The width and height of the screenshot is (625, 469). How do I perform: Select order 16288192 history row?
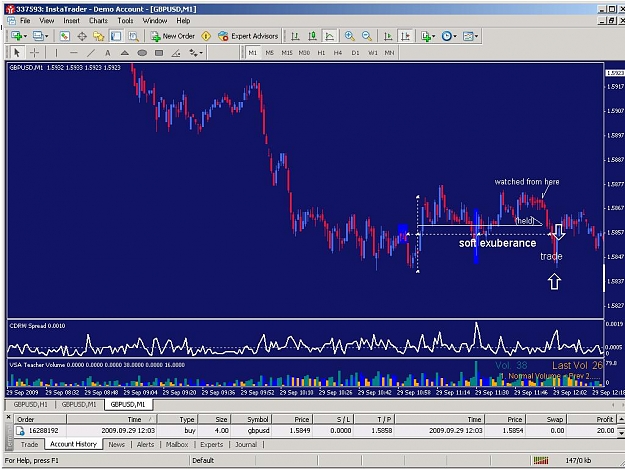315,431
